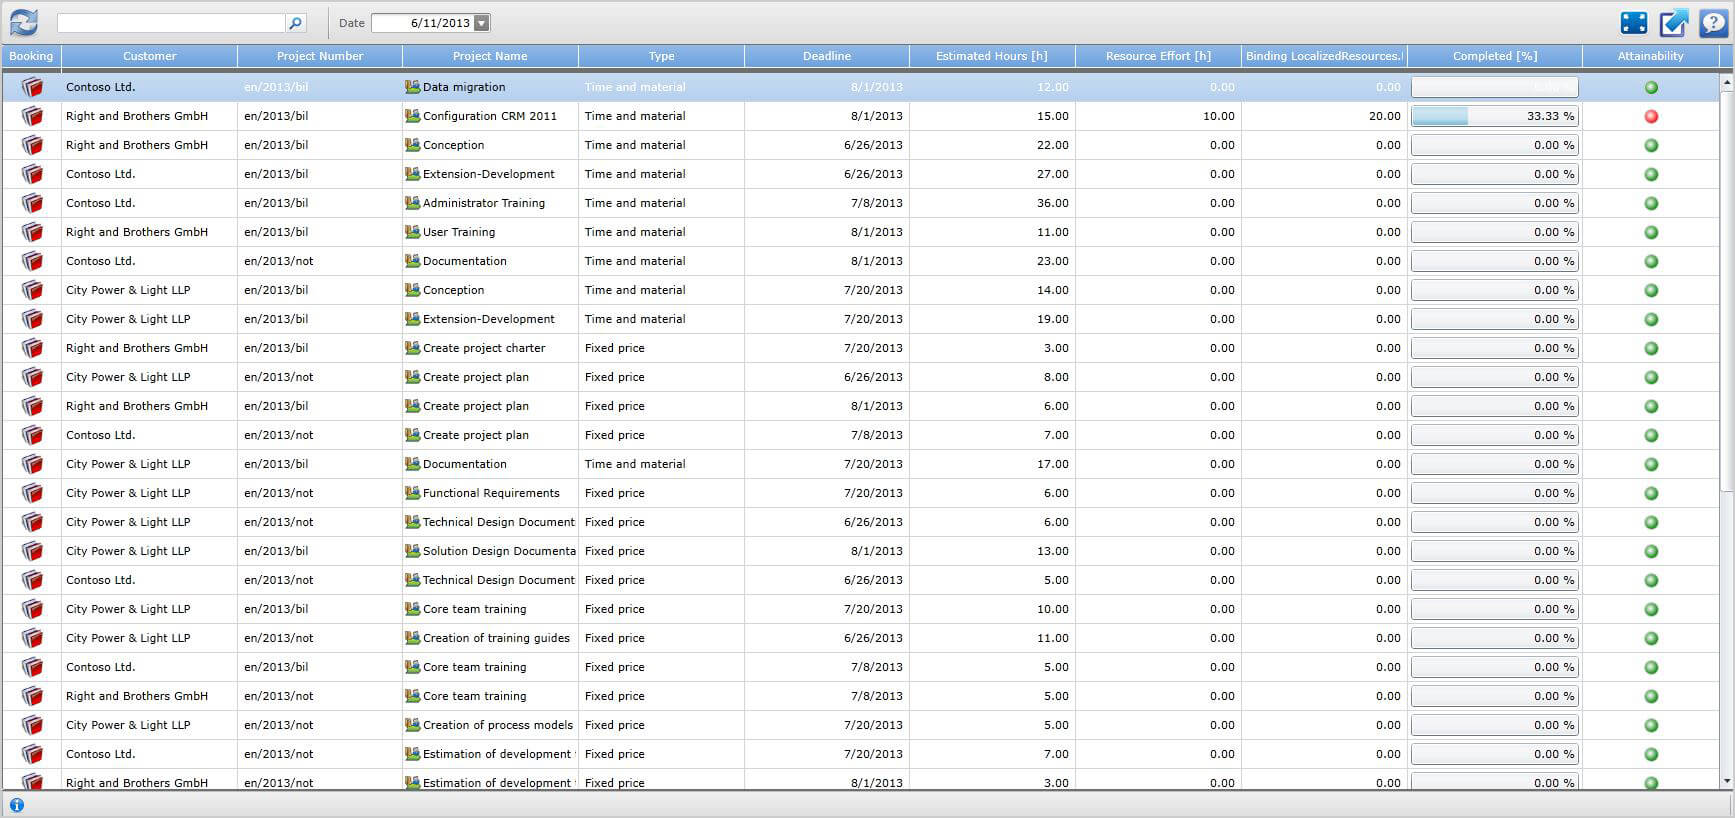Sort by the Deadline column header
1735x818 pixels.
tap(827, 56)
